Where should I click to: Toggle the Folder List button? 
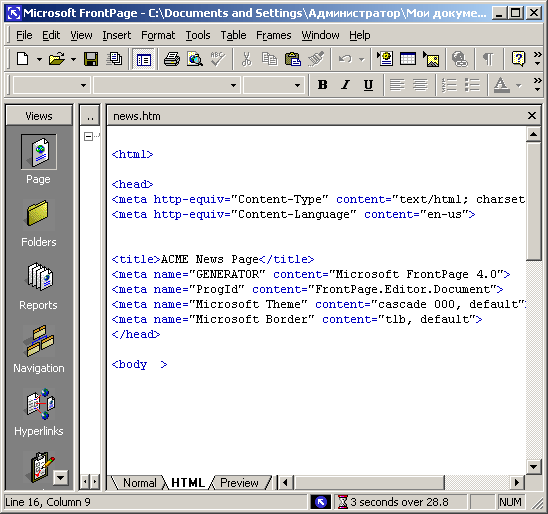(x=143, y=59)
